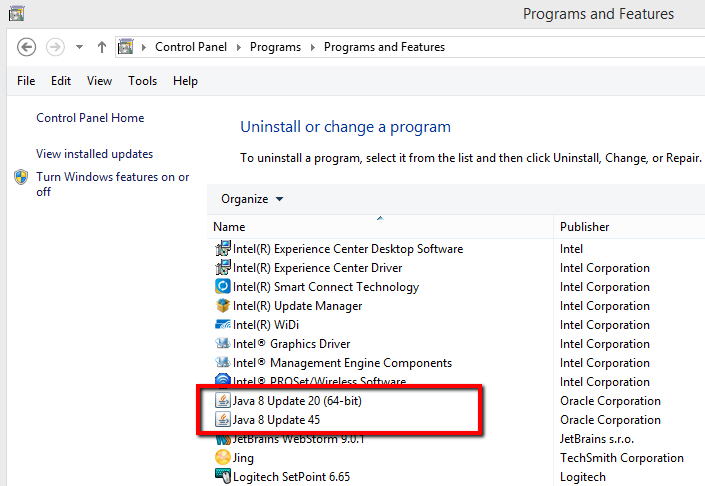Screen dimensions: 705x486
Task: Click the Intel Smart Connect Technology icon
Action: pyautogui.click(x=223, y=286)
